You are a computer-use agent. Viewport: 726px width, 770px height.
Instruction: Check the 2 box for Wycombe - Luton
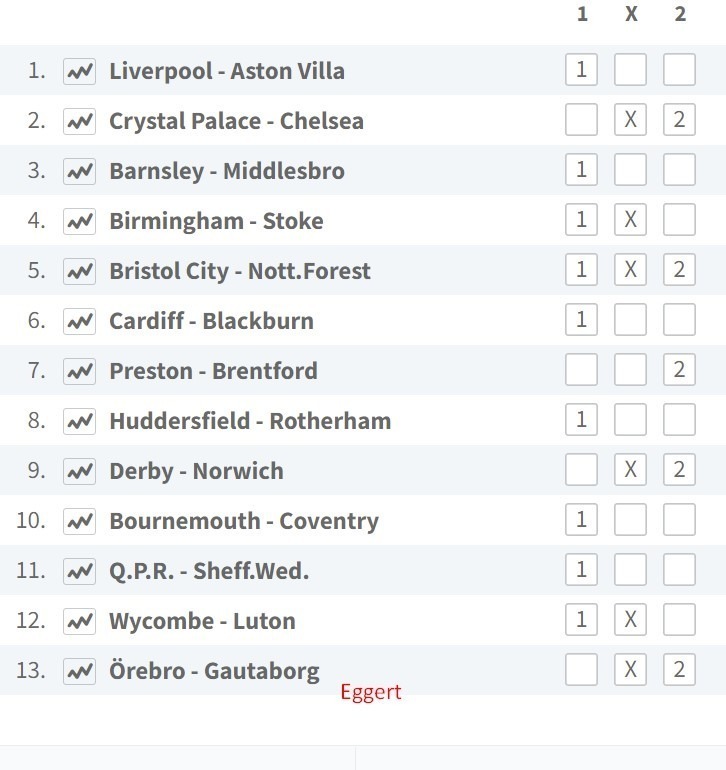679,620
